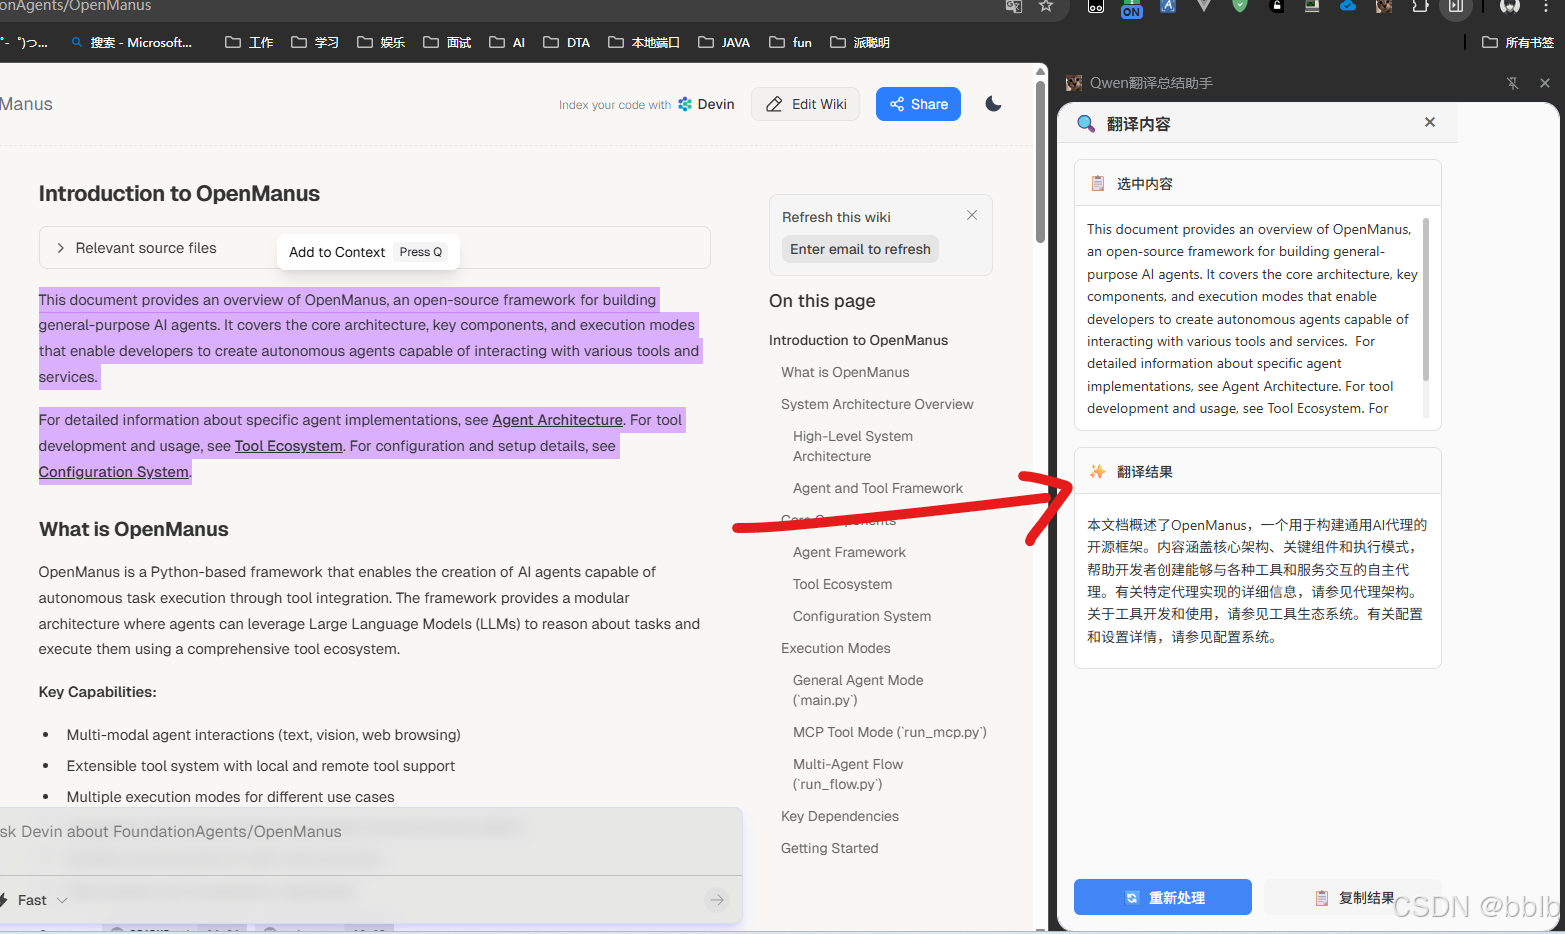
Task: Click the unlocked padlock extension icon
Action: tap(1276, 6)
